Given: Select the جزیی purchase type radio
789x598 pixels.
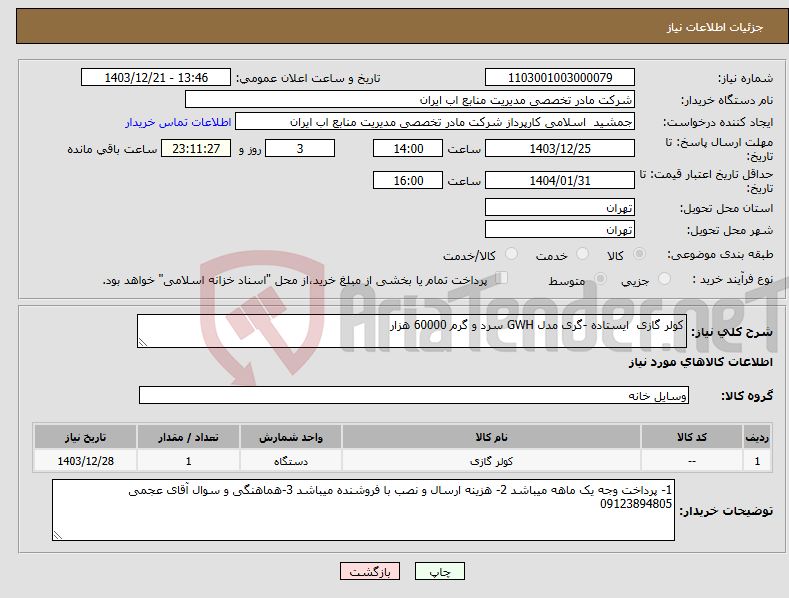Looking at the screenshot, I should point(664,279).
